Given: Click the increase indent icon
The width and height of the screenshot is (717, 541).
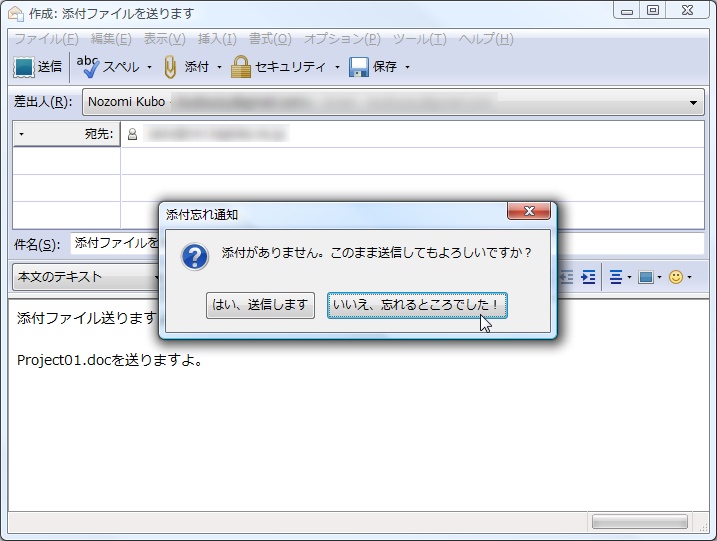Looking at the screenshot, I should [x=589, y=277].
